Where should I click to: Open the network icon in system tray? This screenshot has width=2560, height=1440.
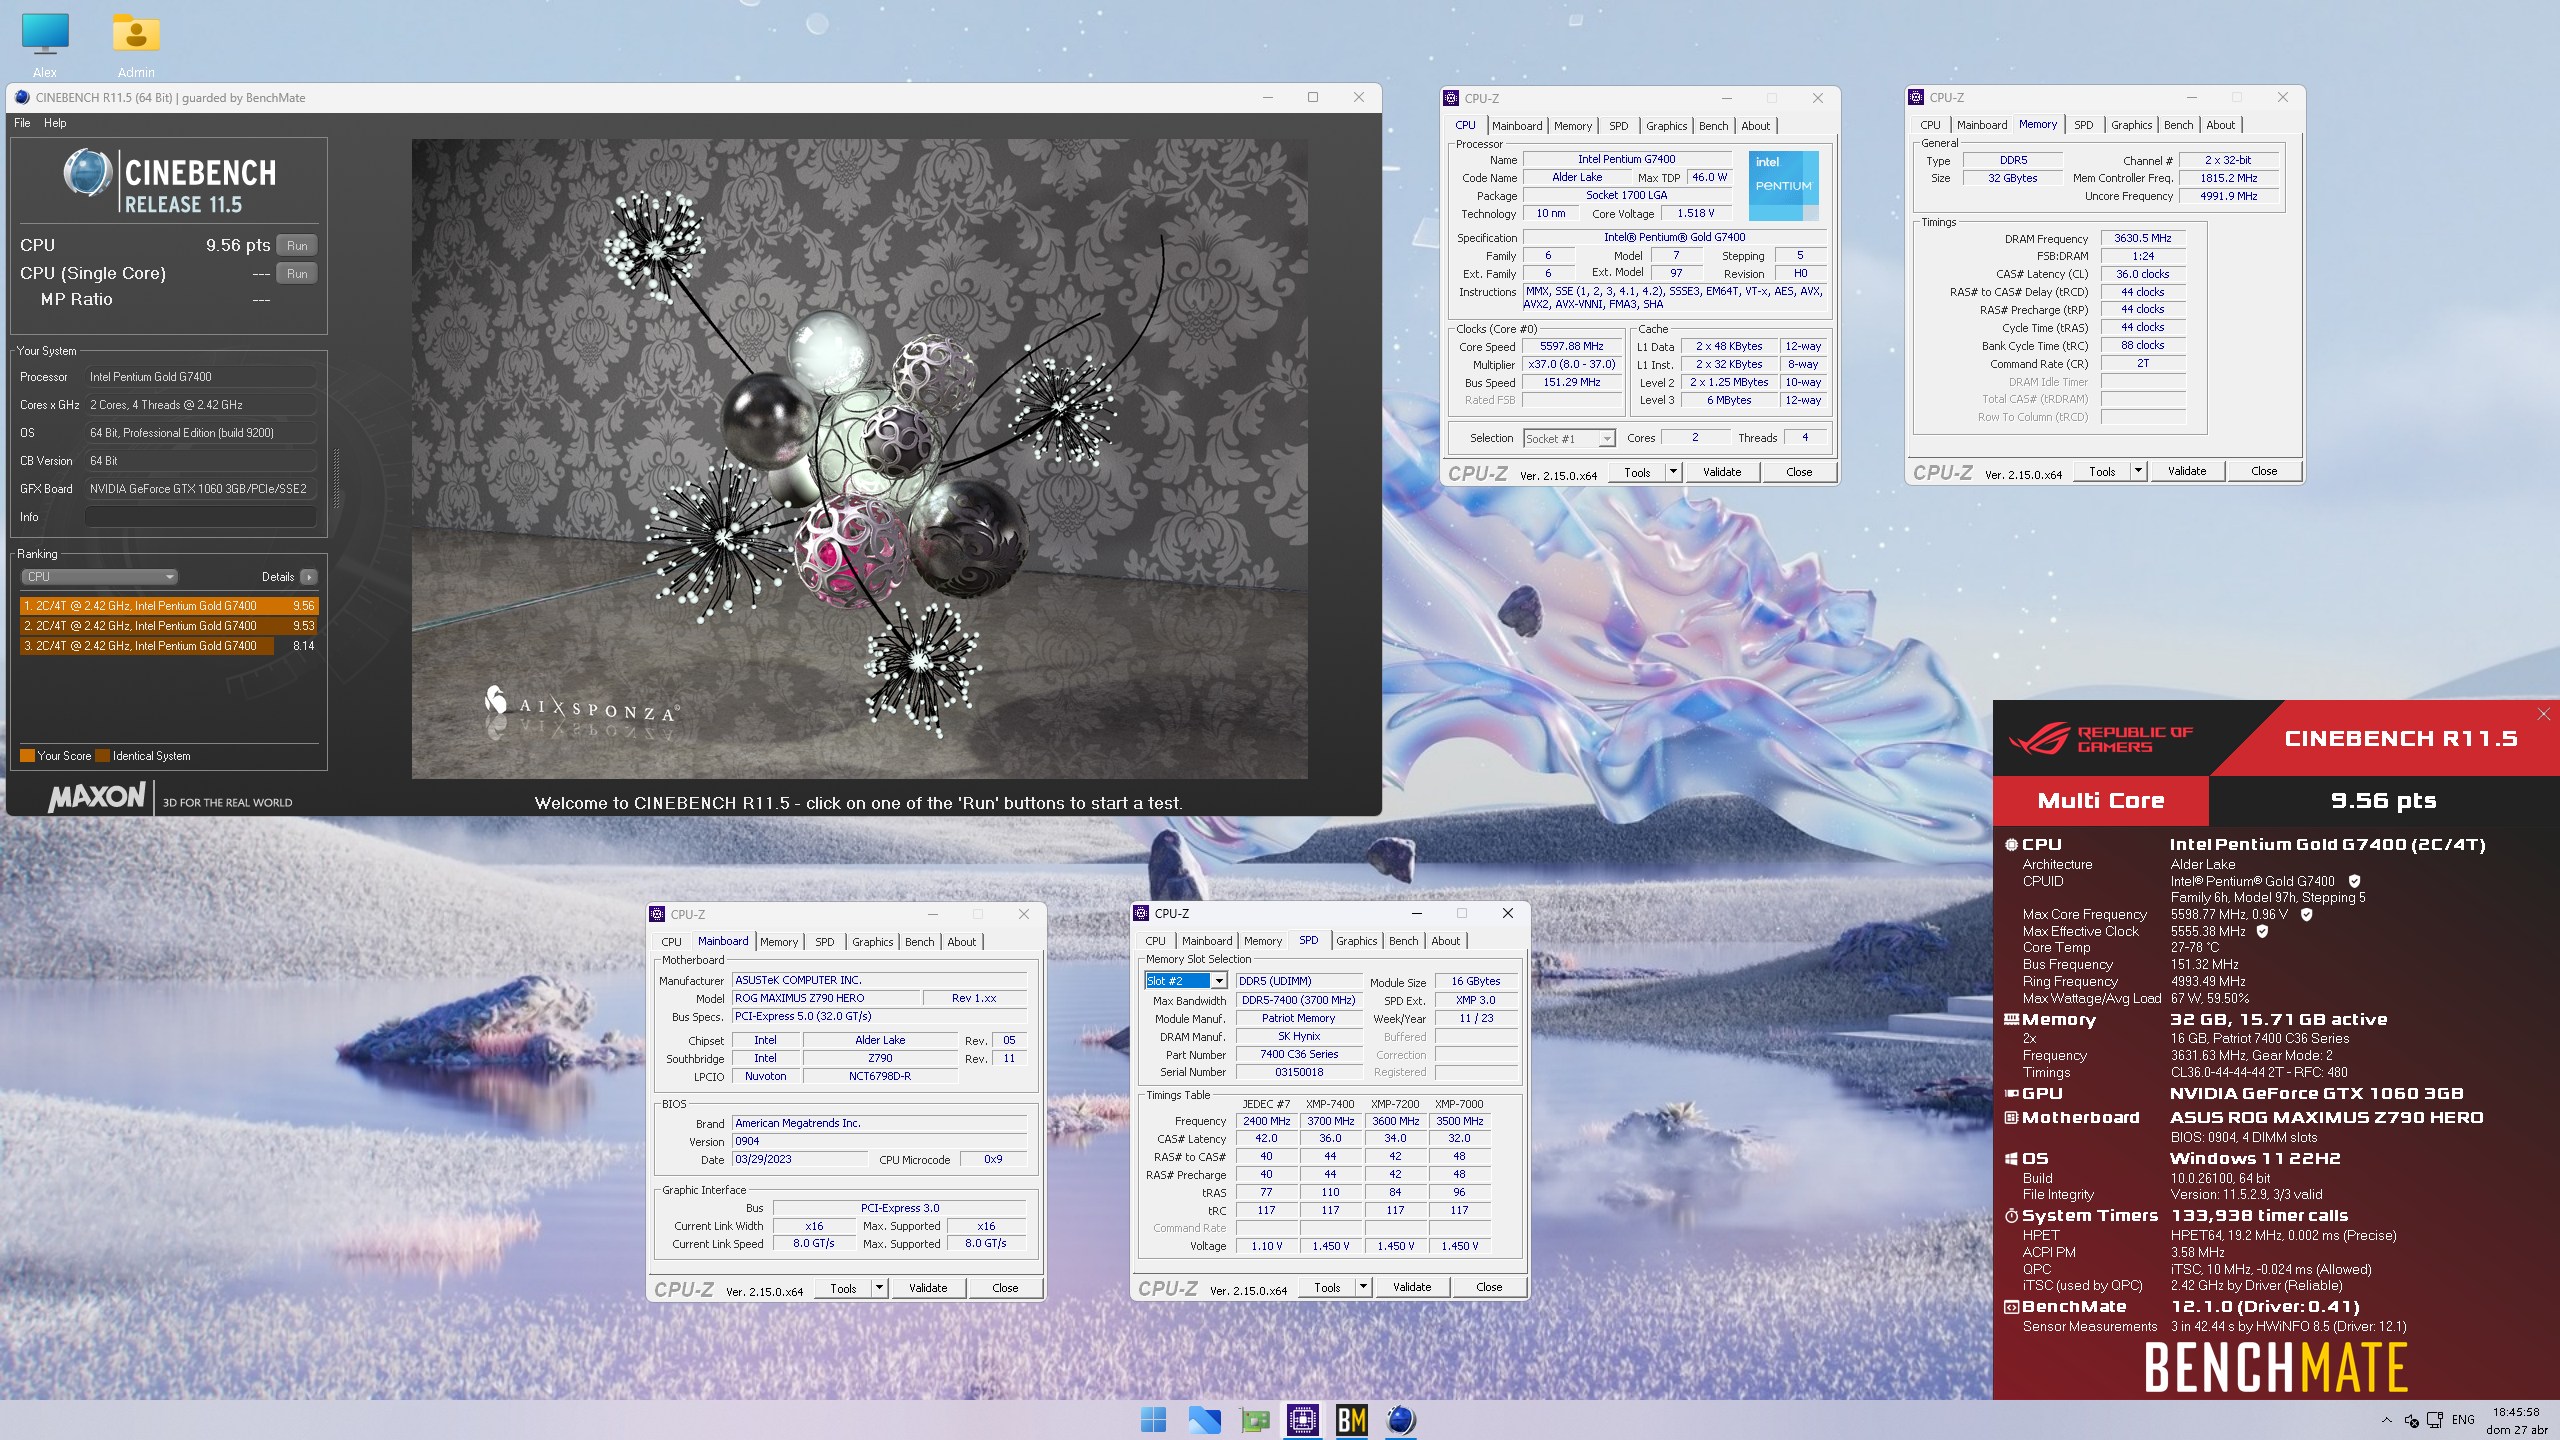click(x=2435, y=1420)
